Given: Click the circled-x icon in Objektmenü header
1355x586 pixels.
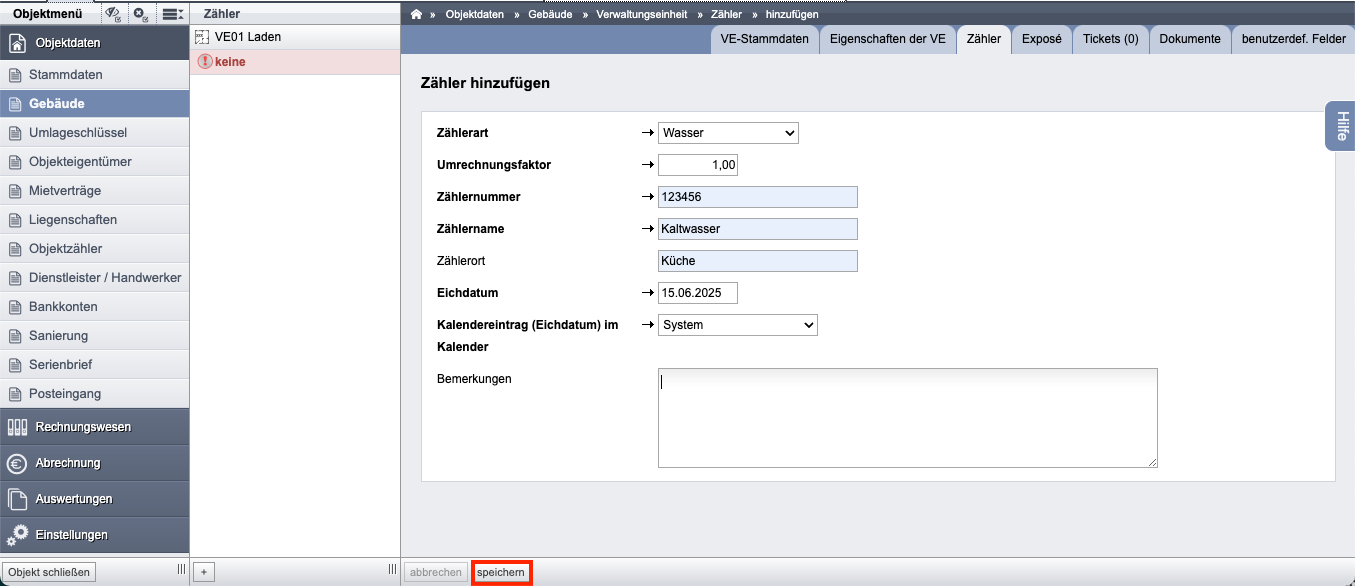Looking at the screenshot, I should (141, 14).
